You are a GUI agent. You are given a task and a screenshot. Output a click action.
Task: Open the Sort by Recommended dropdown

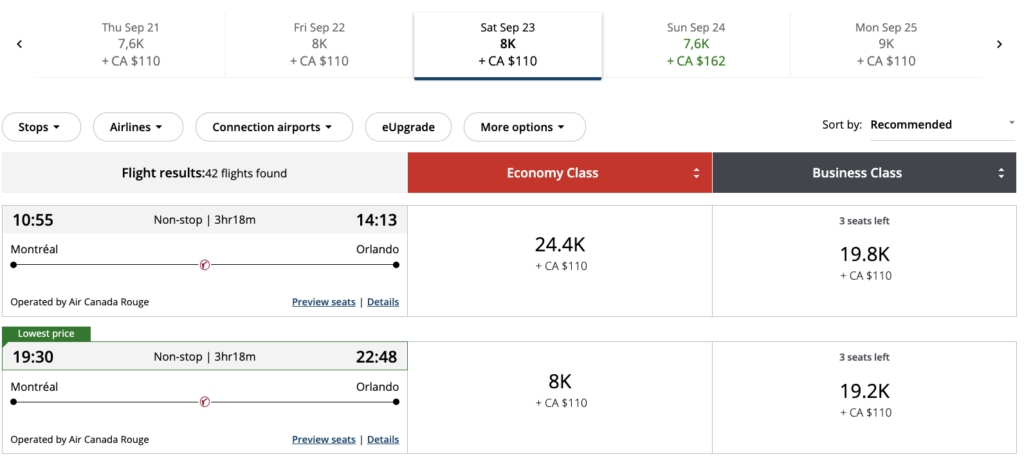point(940,125)
